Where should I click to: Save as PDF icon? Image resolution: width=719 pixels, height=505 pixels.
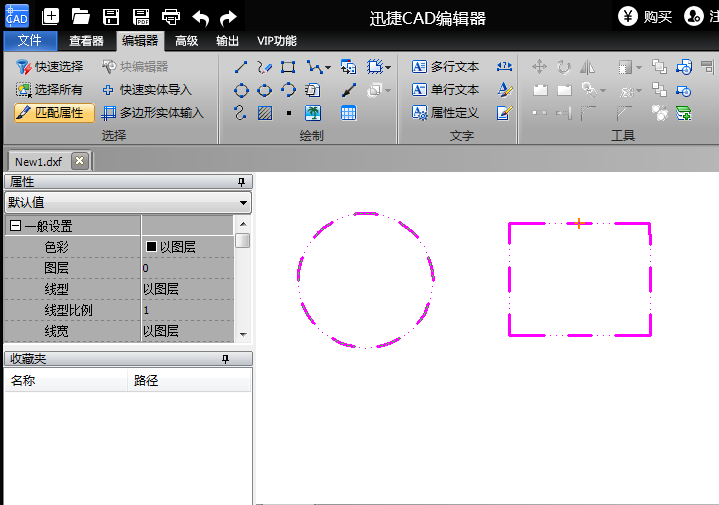coord(141,17)
